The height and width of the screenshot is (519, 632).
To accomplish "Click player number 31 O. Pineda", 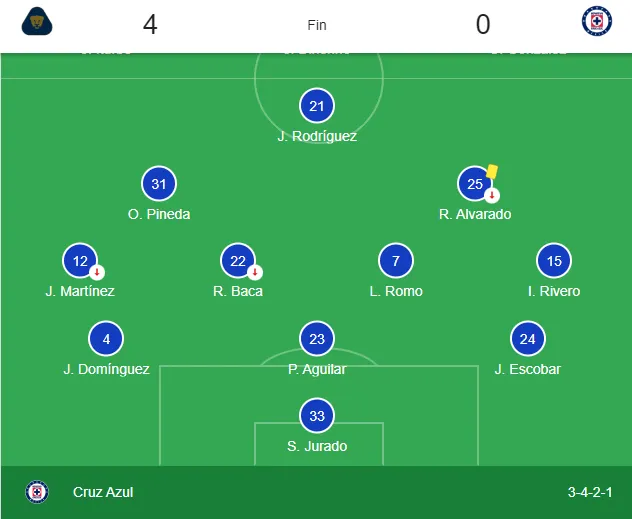I will [159, 184].
